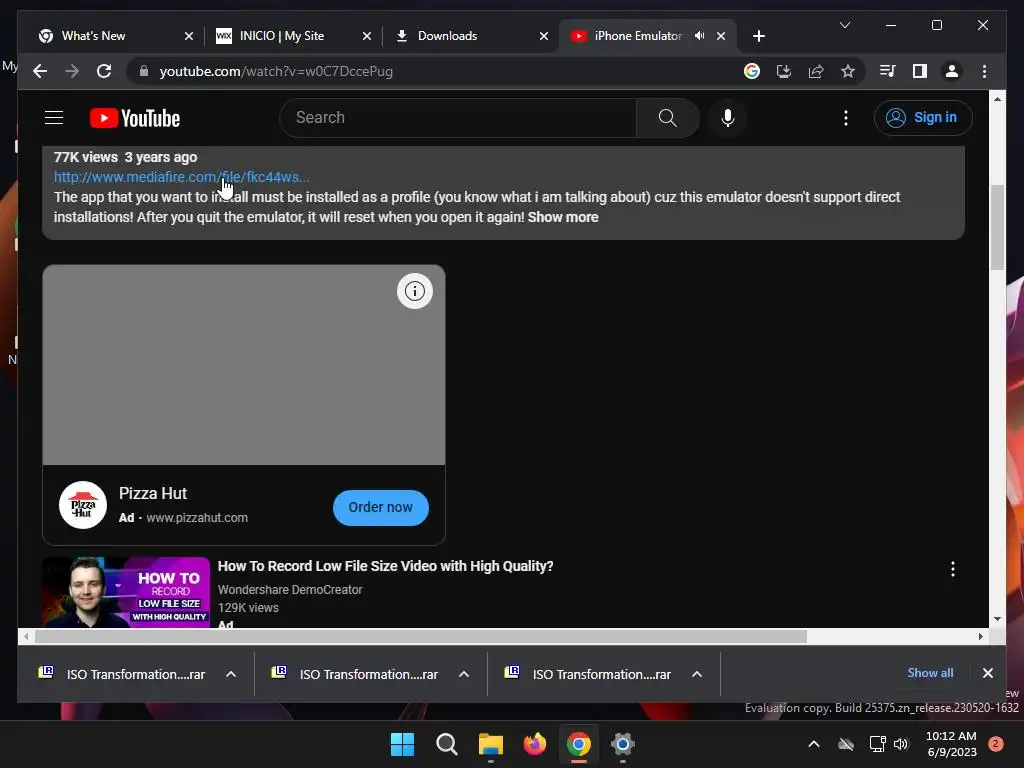Toggle Chrome side panel

[920, 71]
